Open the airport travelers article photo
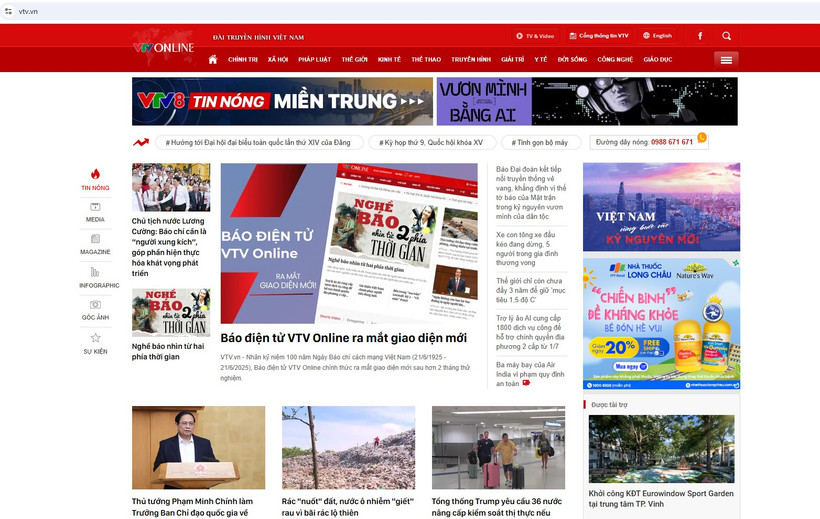 click(498, 448)
